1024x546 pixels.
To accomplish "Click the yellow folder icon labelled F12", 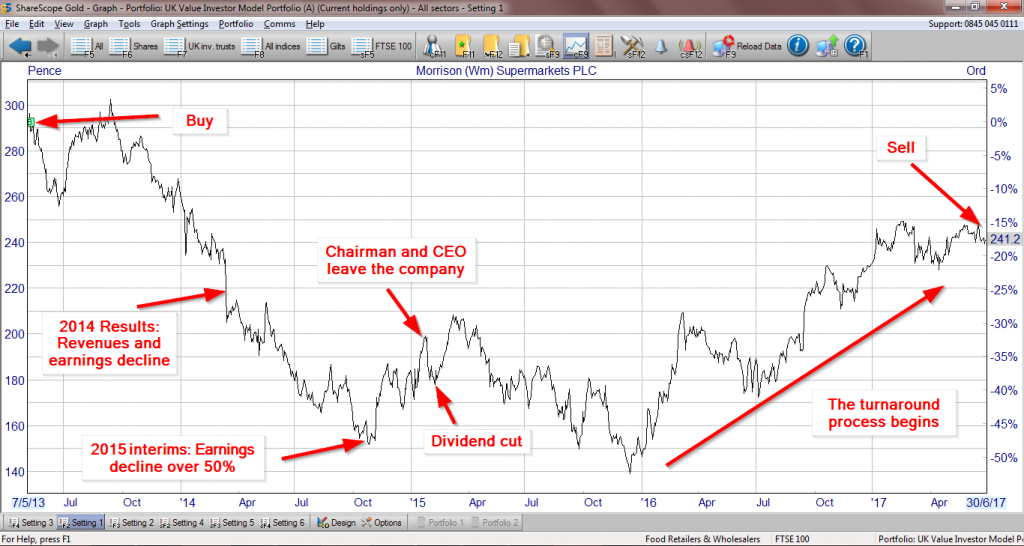I will [492, 46].
